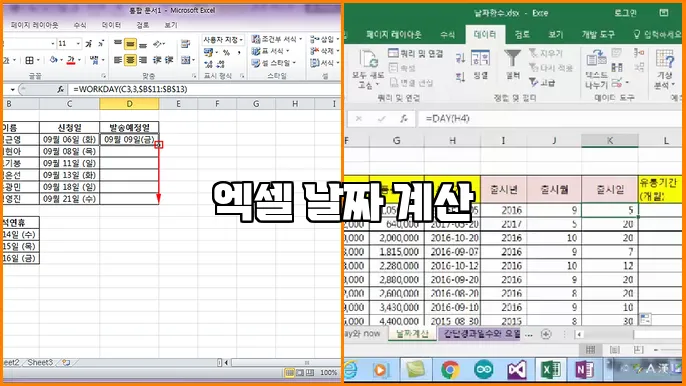Open 개발 도구 tab in right Excel

pyautogui.click(x=598, y=34)
